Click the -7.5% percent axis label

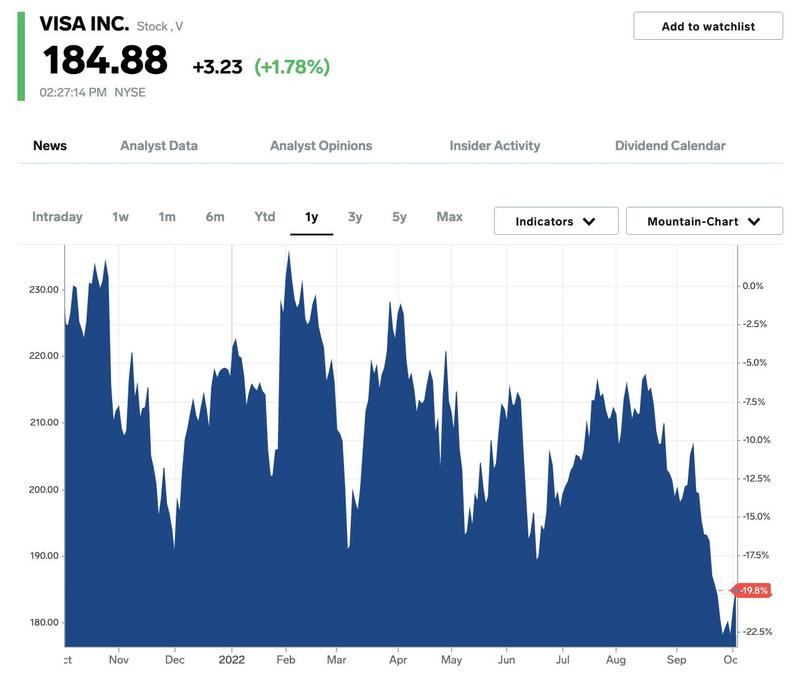click(x=755, y=402)
